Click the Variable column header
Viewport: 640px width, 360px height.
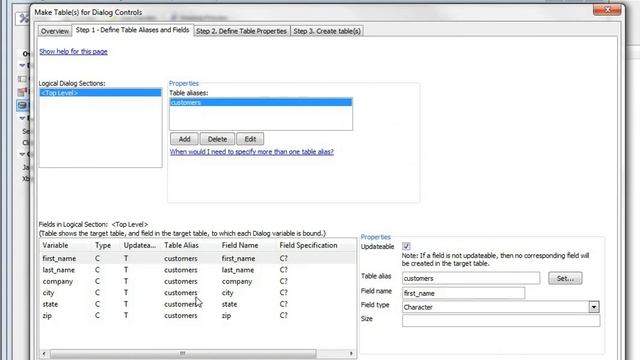pos(55,245)
